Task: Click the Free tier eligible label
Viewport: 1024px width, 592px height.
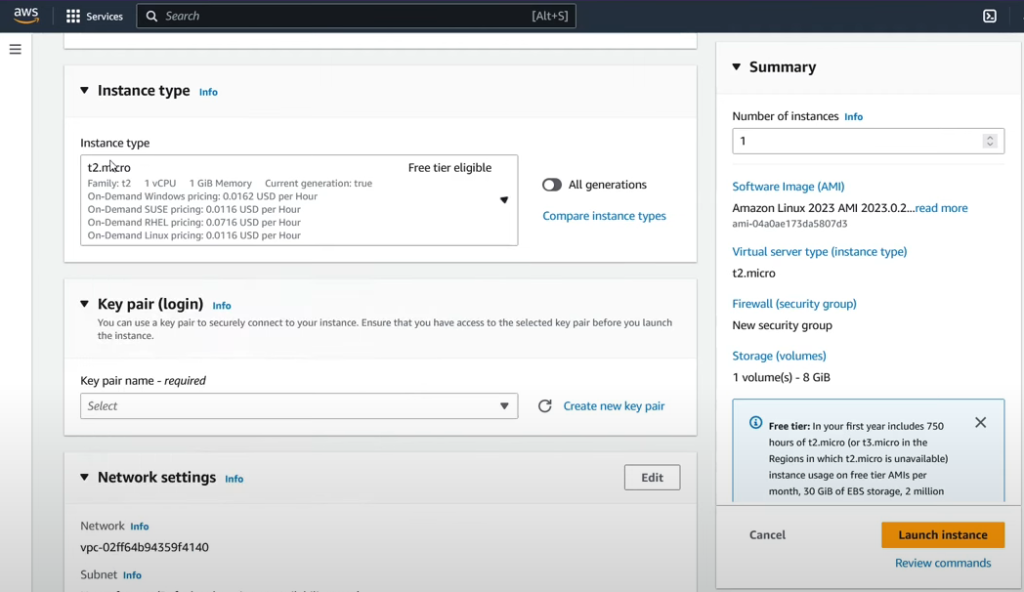Action: pyautogui.click(x=450, y=168)
